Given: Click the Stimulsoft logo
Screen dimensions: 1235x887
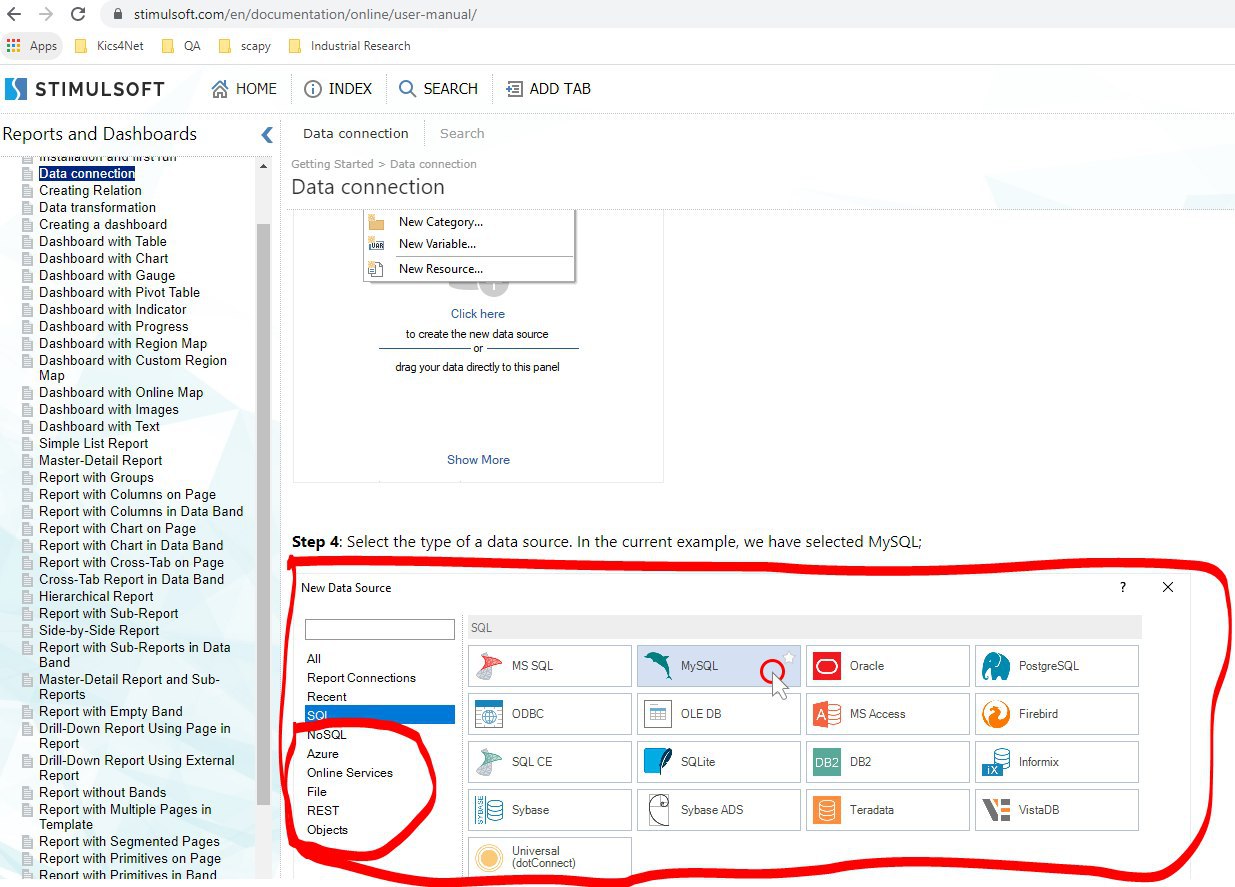Looking at the screenshot, I should pos(85,89).
